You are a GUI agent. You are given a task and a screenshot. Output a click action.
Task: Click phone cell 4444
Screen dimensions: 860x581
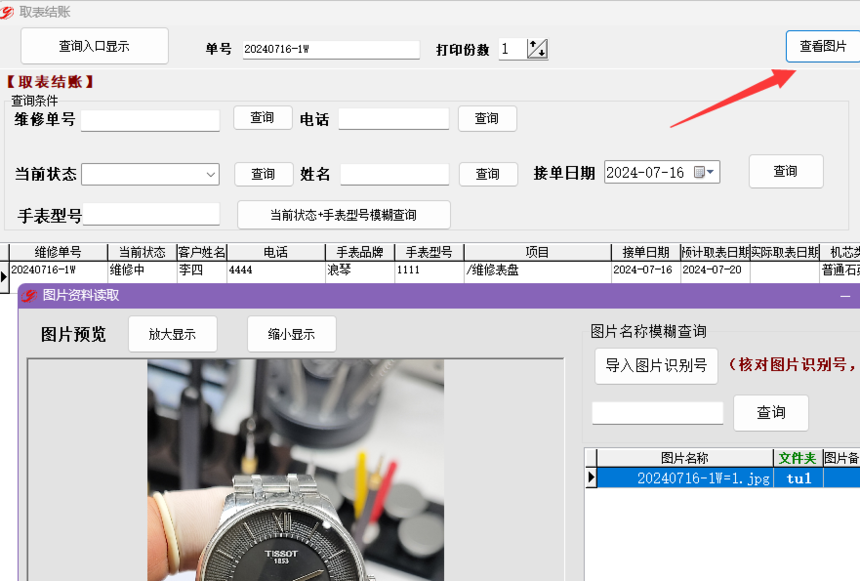[x=276, y=270]
